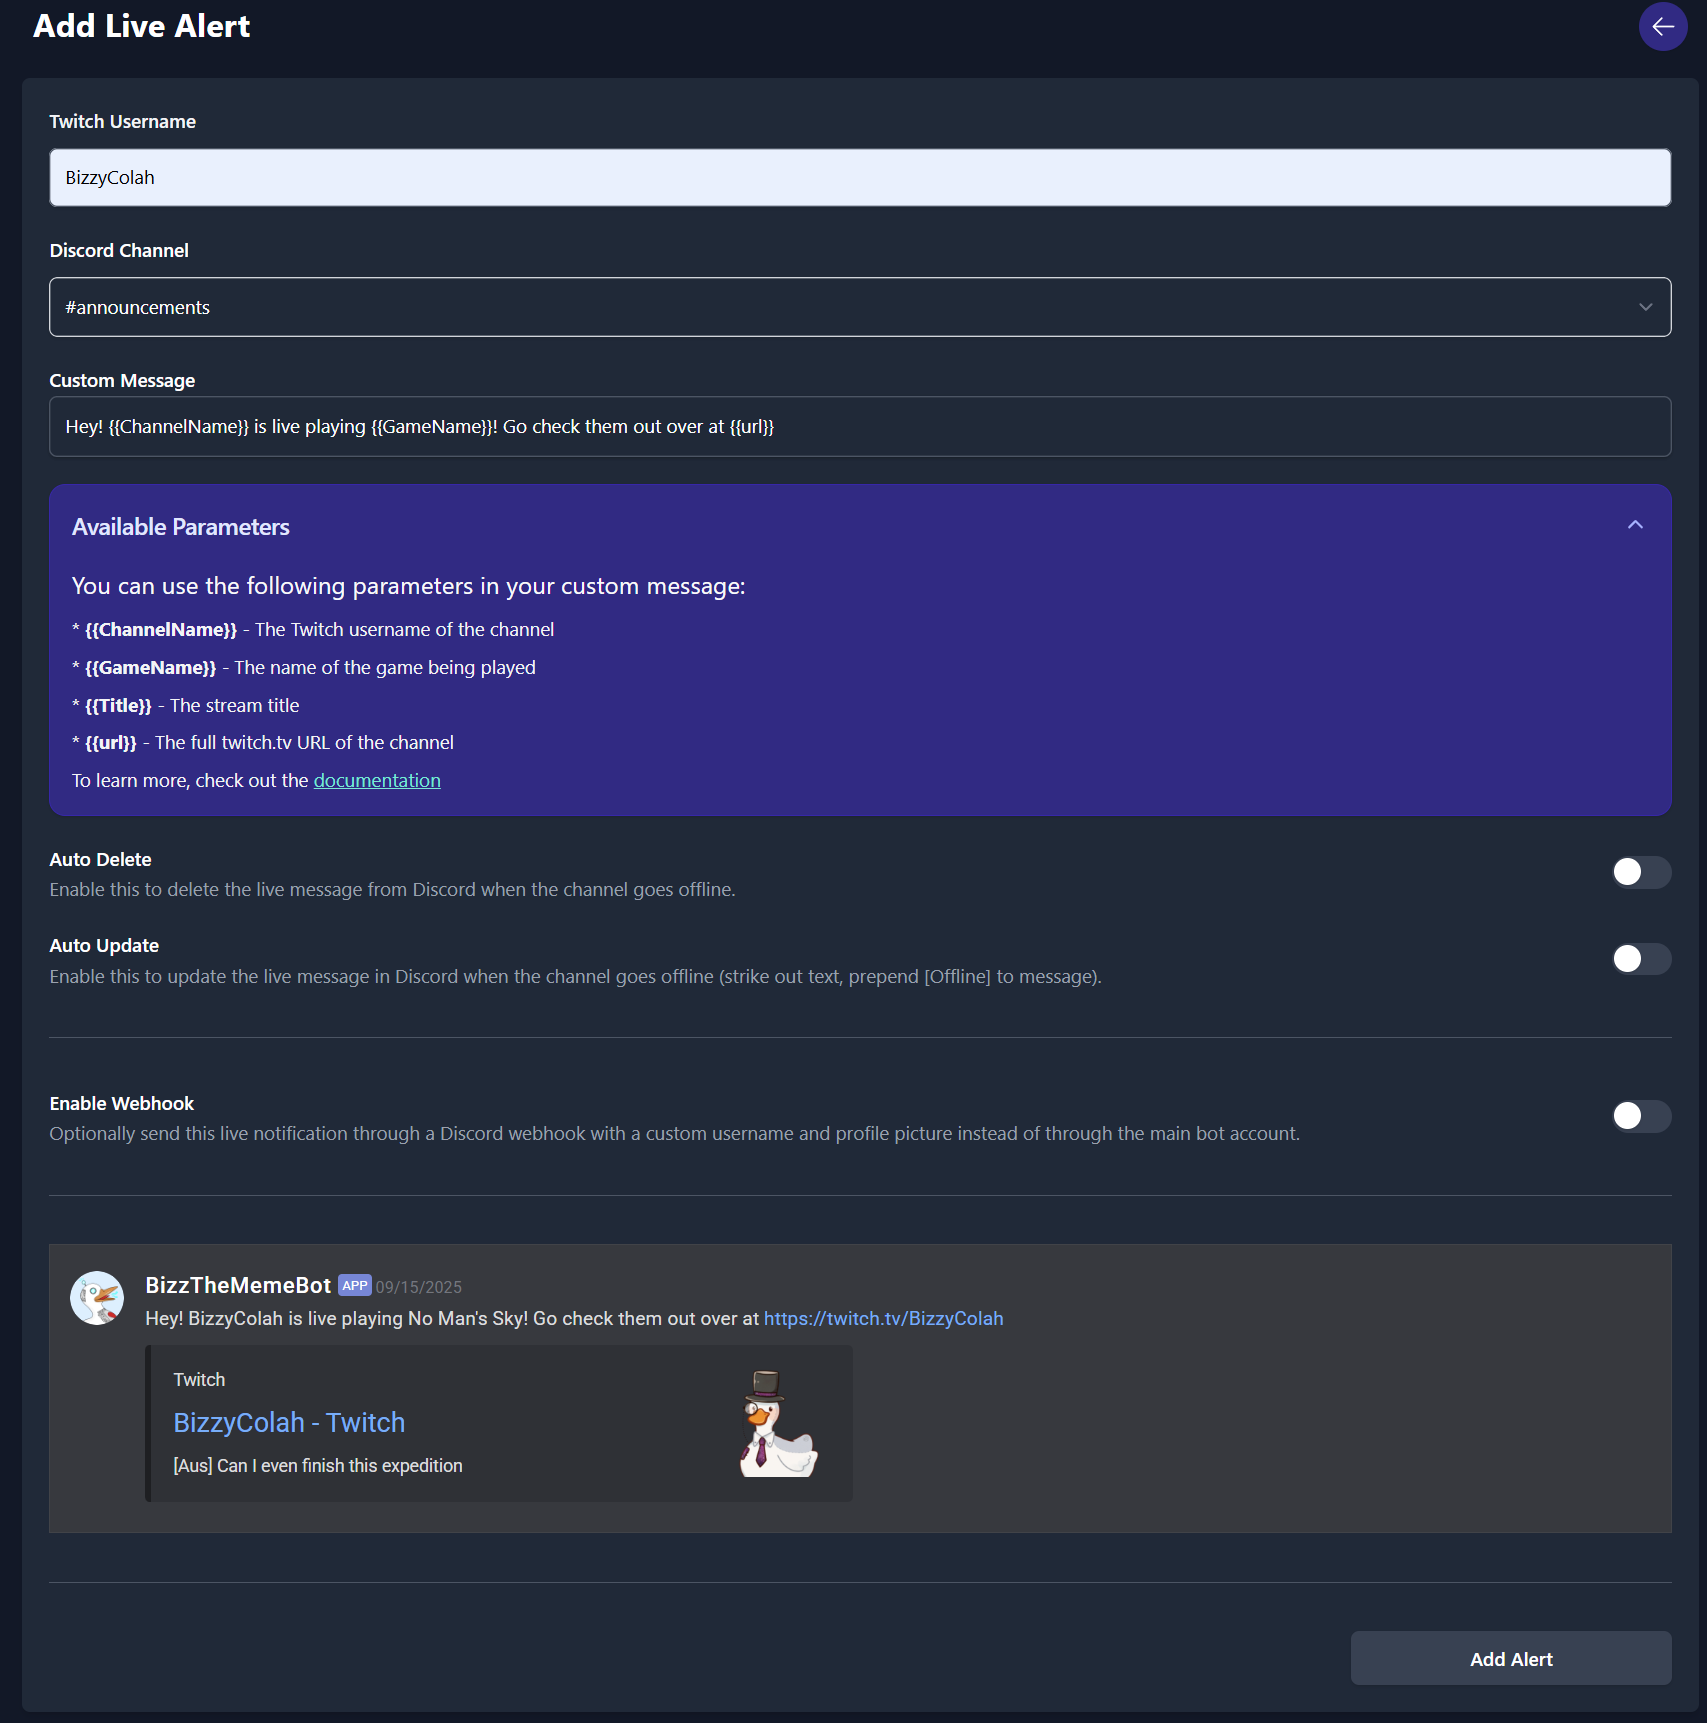Click the dropdown chevron for #announcements
This screenshot has height=1723, width=1707.
click(1645, 307)
